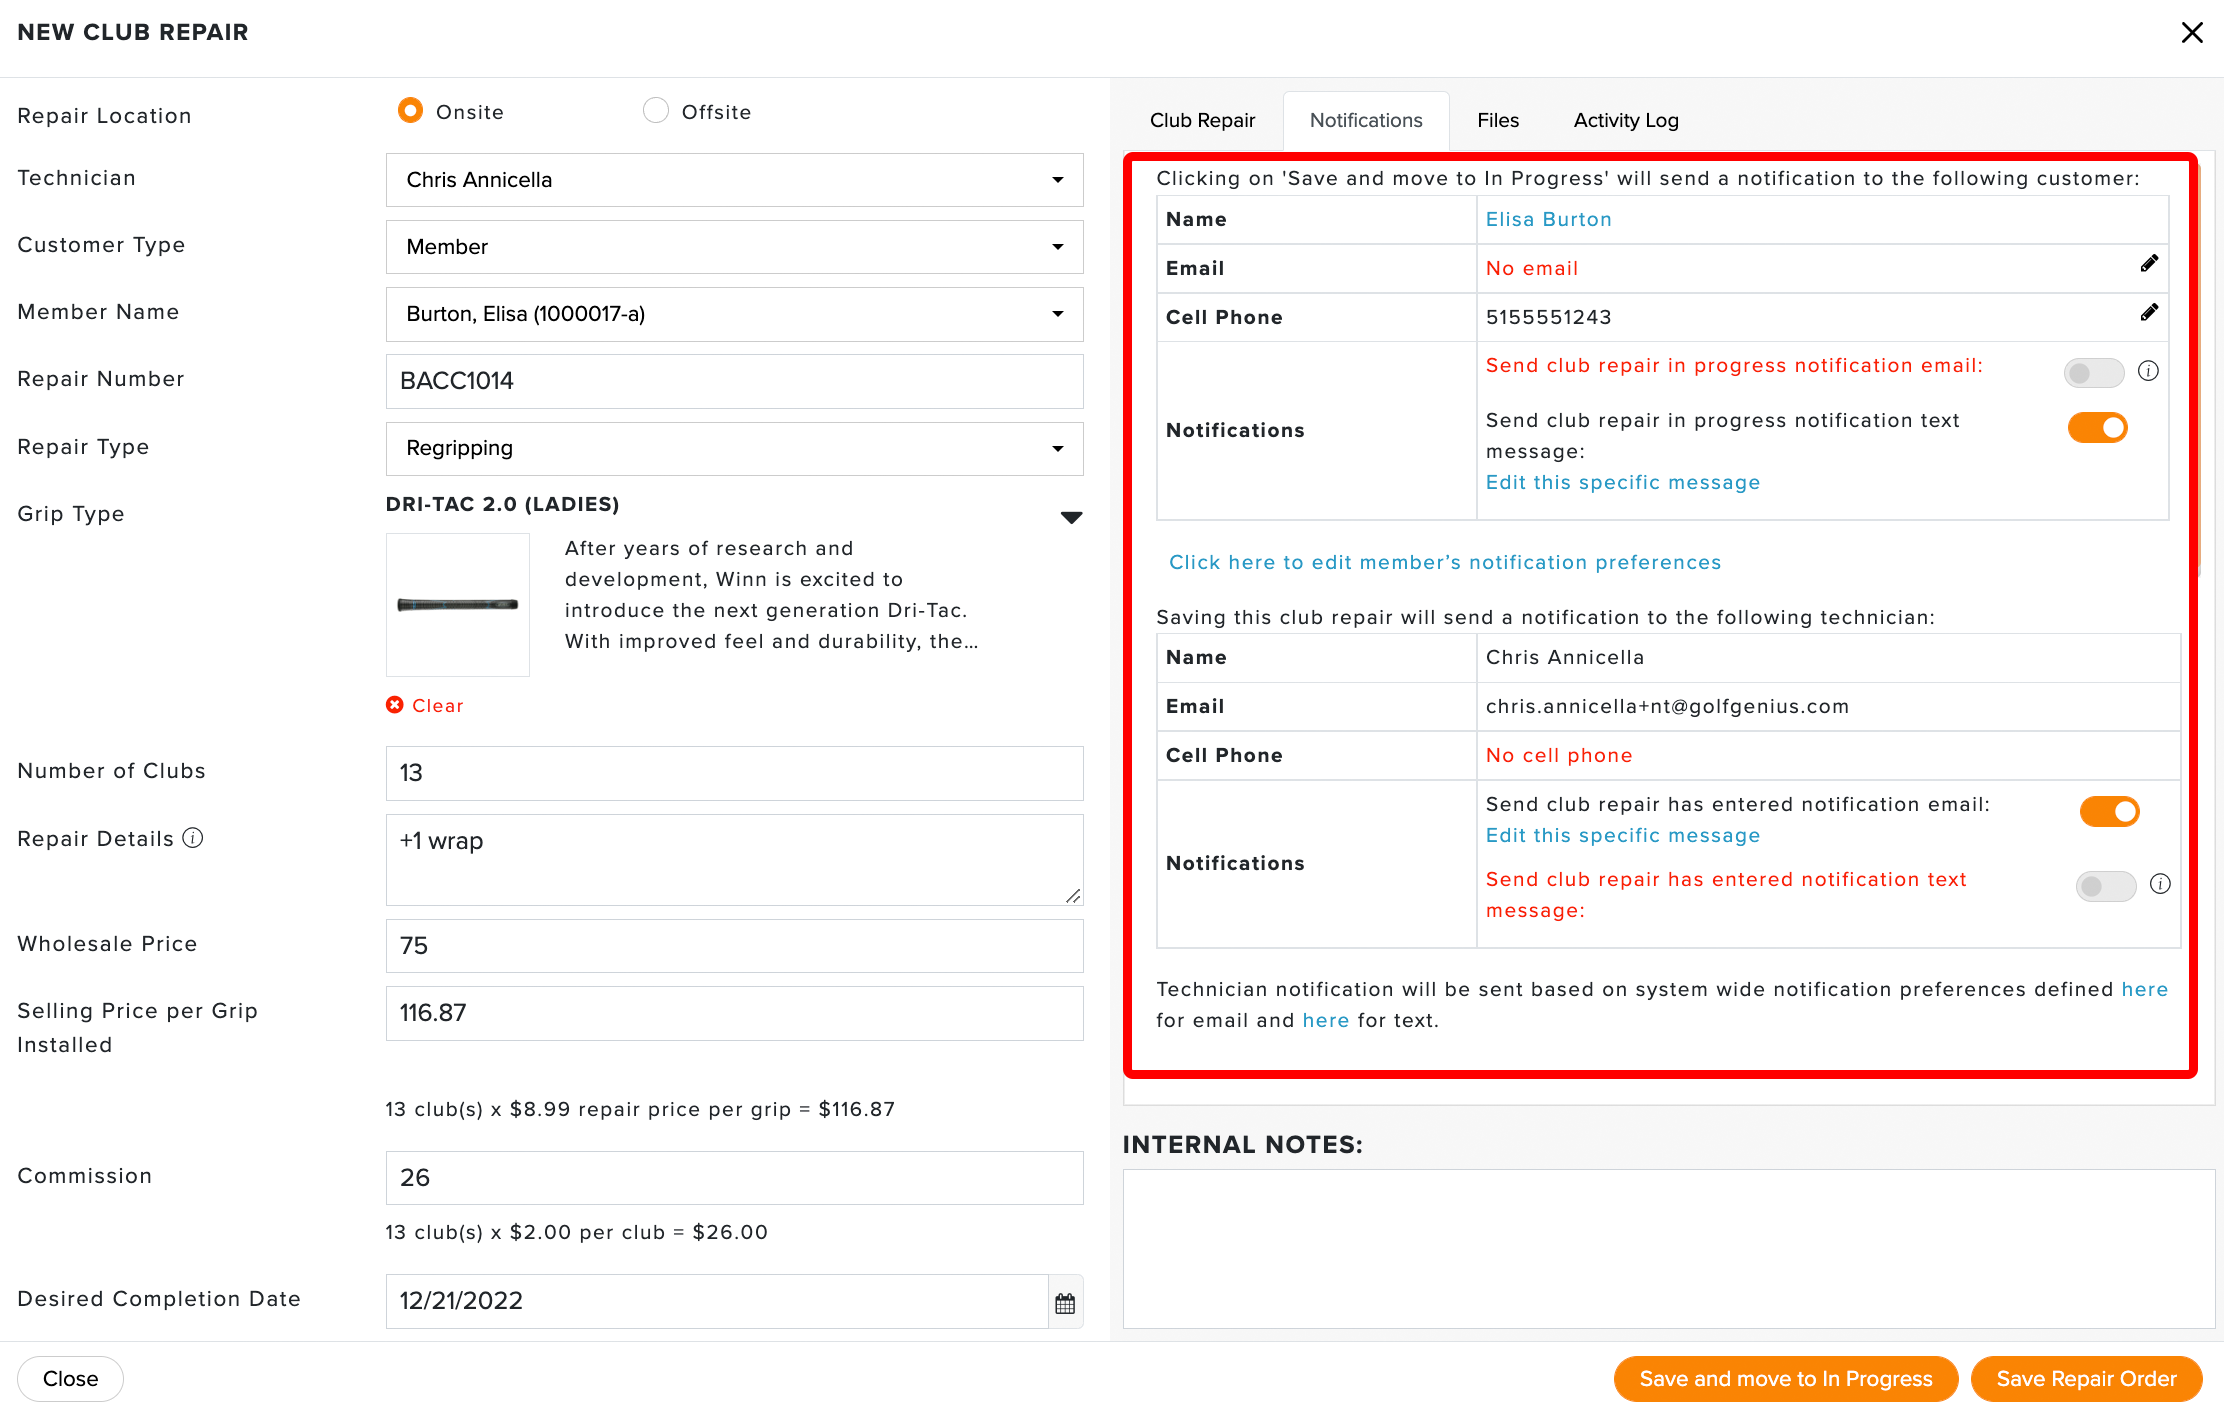Click Edit this specific message for technician email

pyautogui.click(x=1622, y=835)
